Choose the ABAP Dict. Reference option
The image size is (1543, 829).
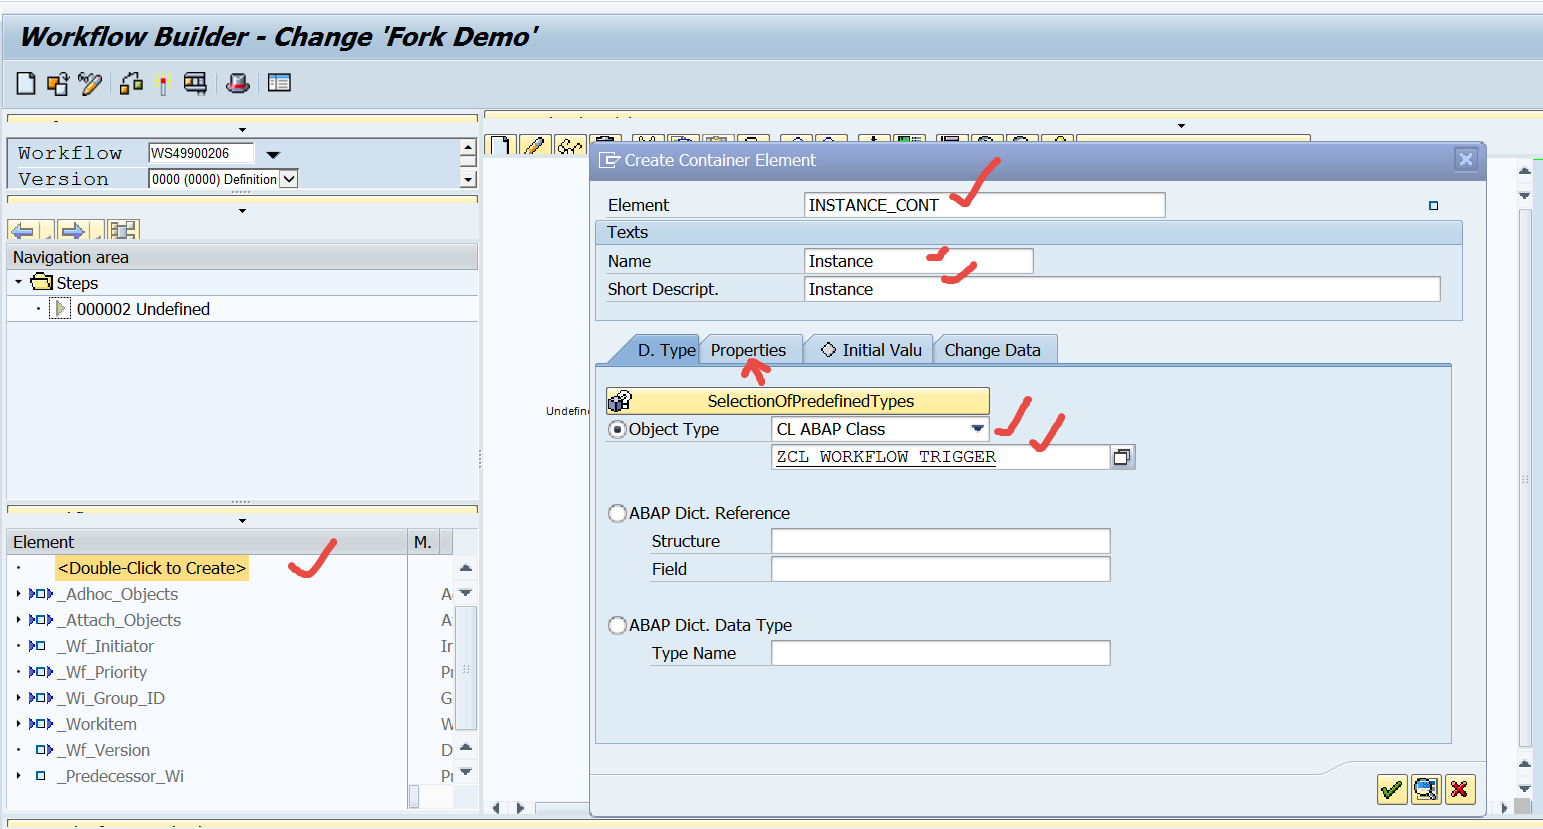point(617,513)
